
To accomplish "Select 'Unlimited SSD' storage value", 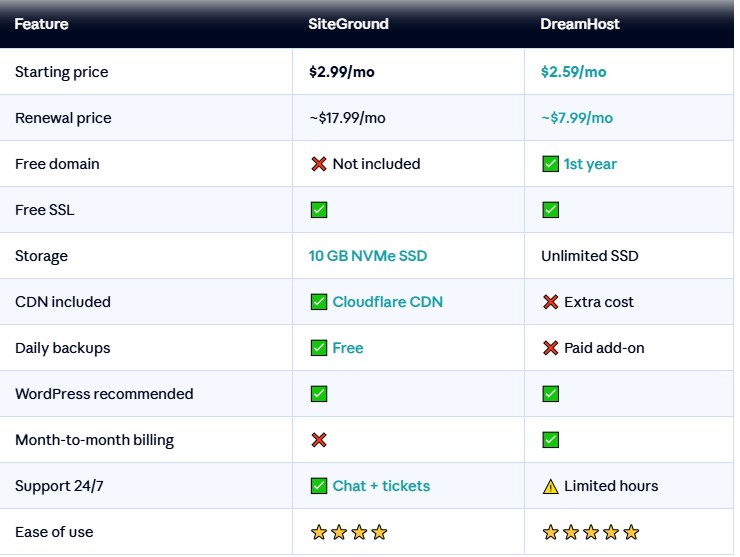I will coord(589,256).
